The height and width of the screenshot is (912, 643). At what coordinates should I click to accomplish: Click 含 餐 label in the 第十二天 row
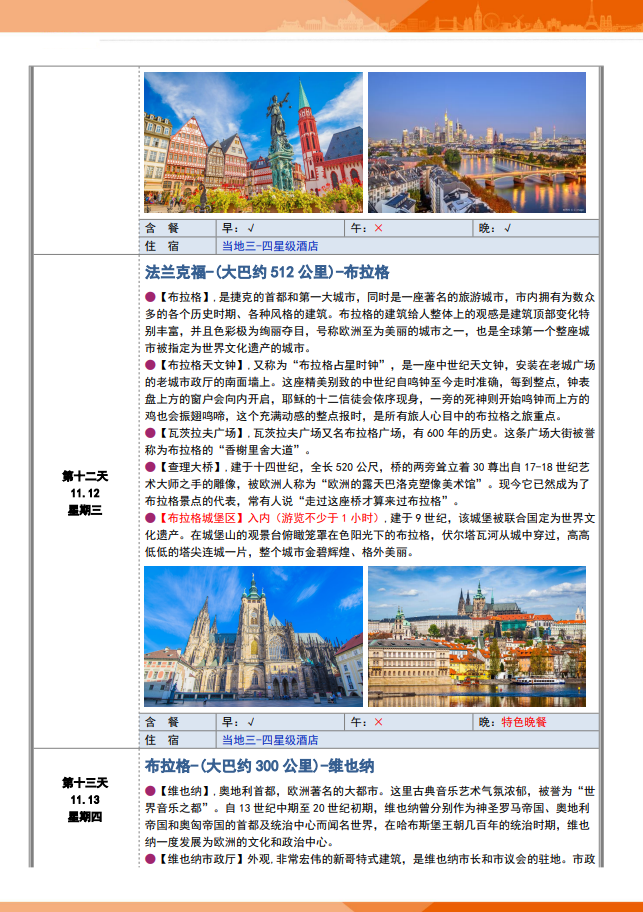pyautogui.click(x=162, y=722)
